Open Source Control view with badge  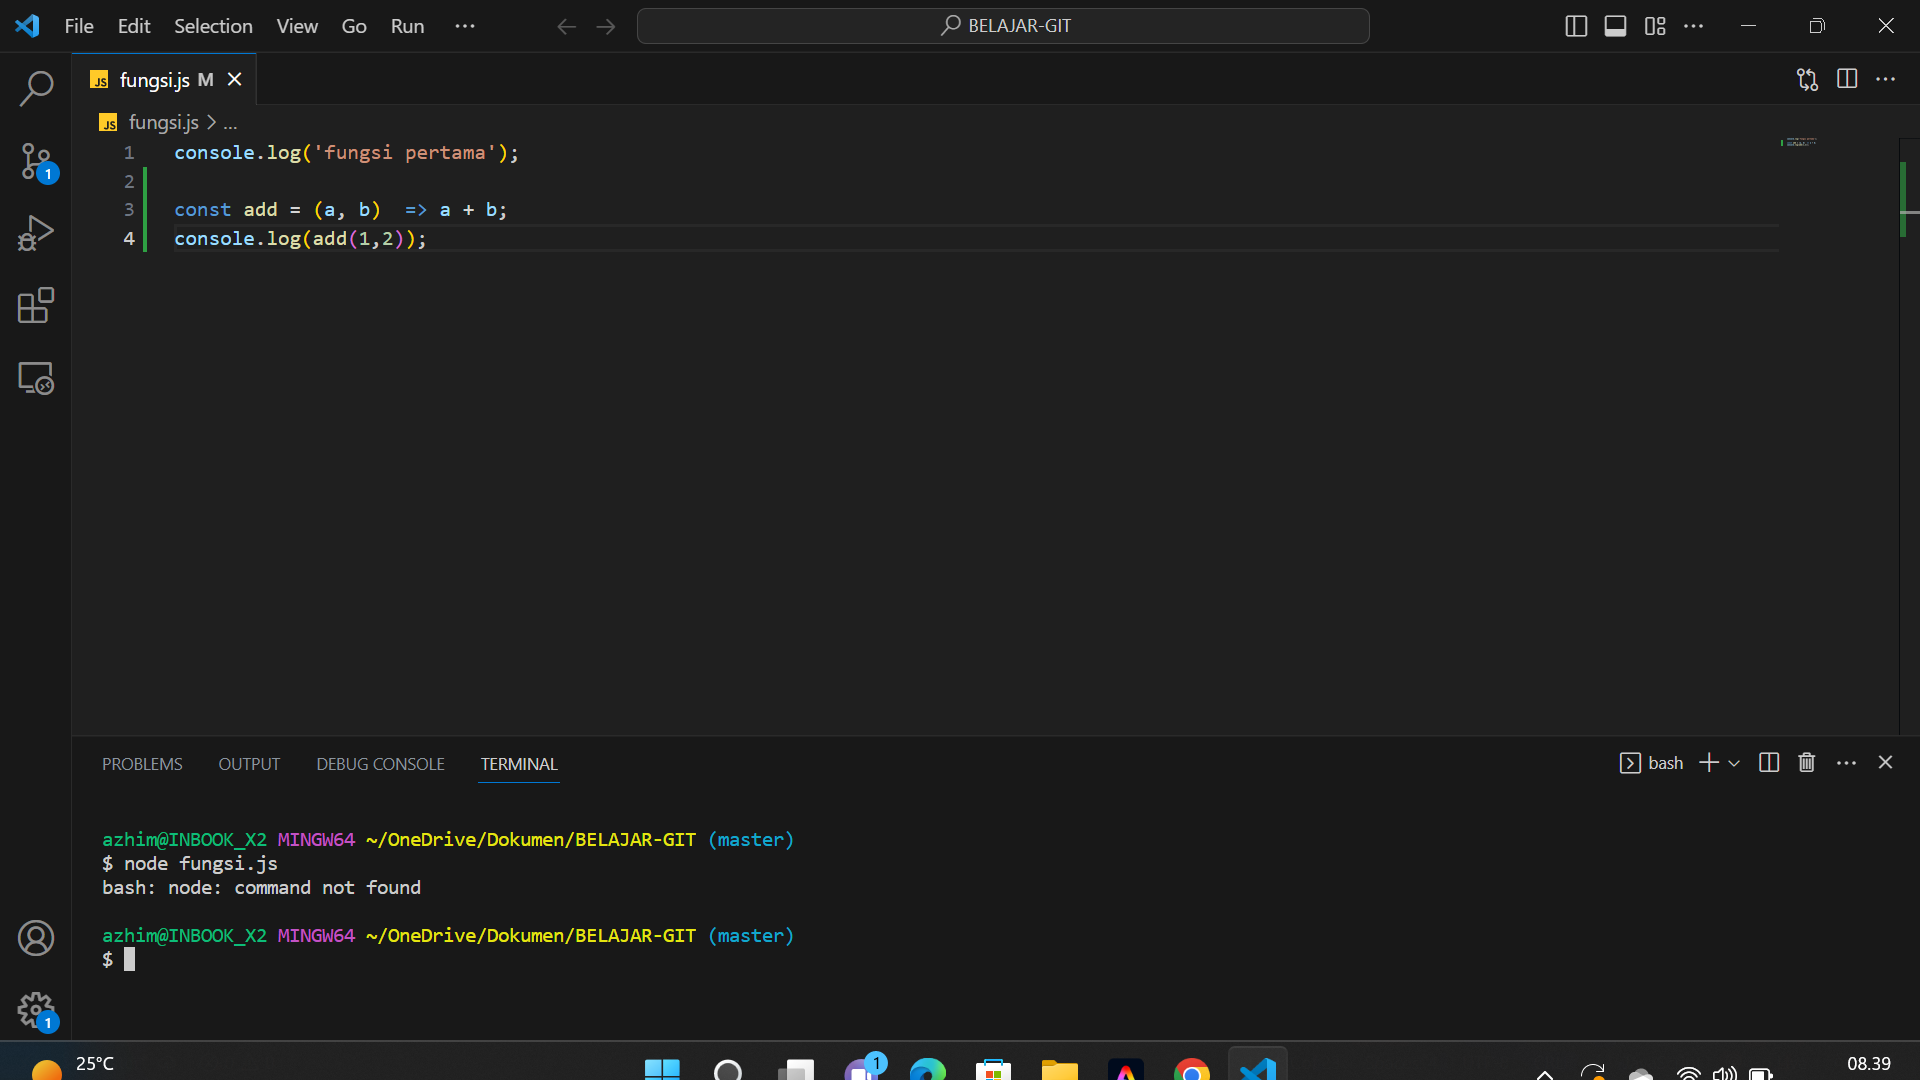36,160
